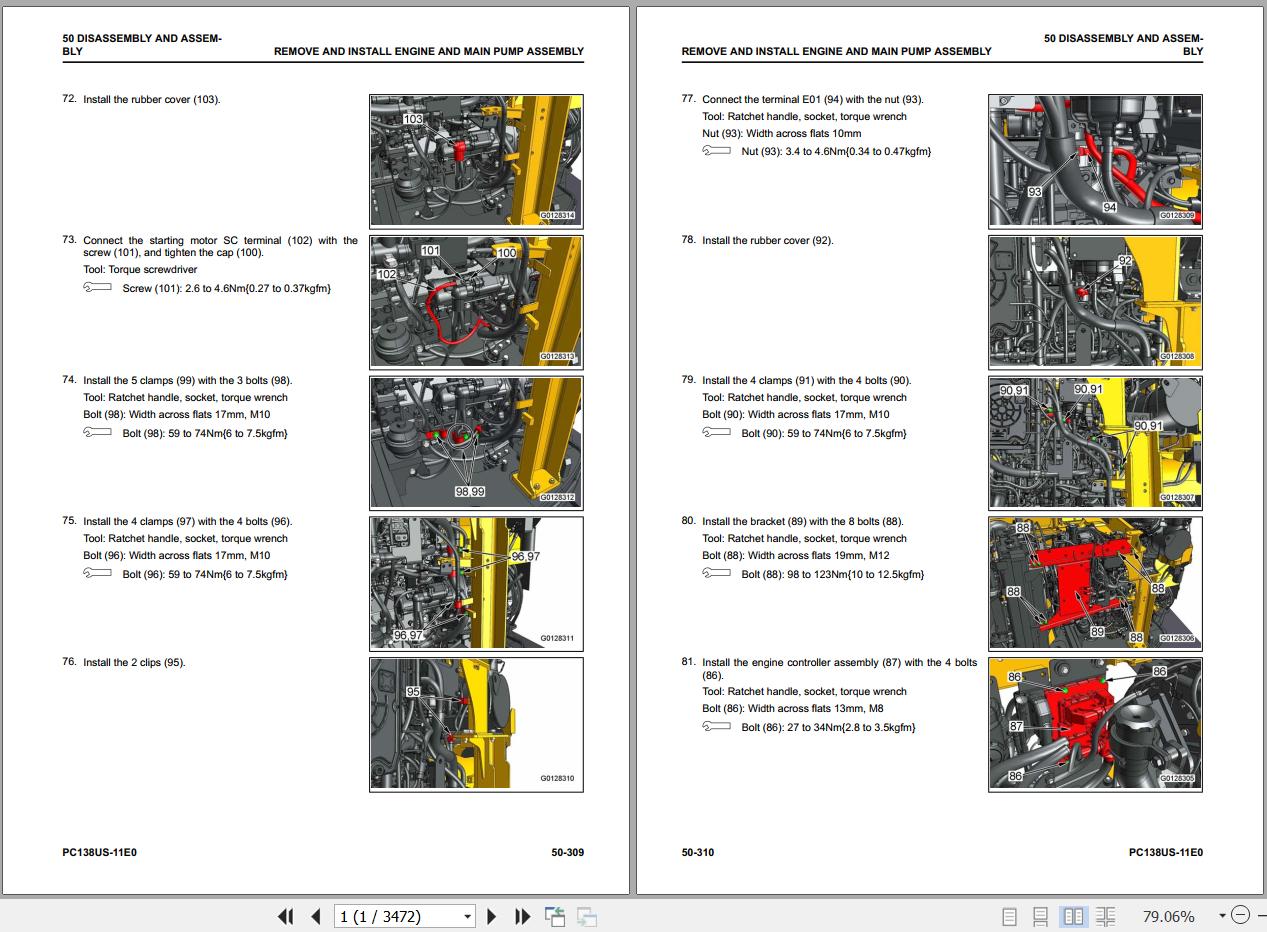The width and height of the screenshot is (1267, 932).
Task: Click rubber cover image for step 78
Action: pos(1095,303)
